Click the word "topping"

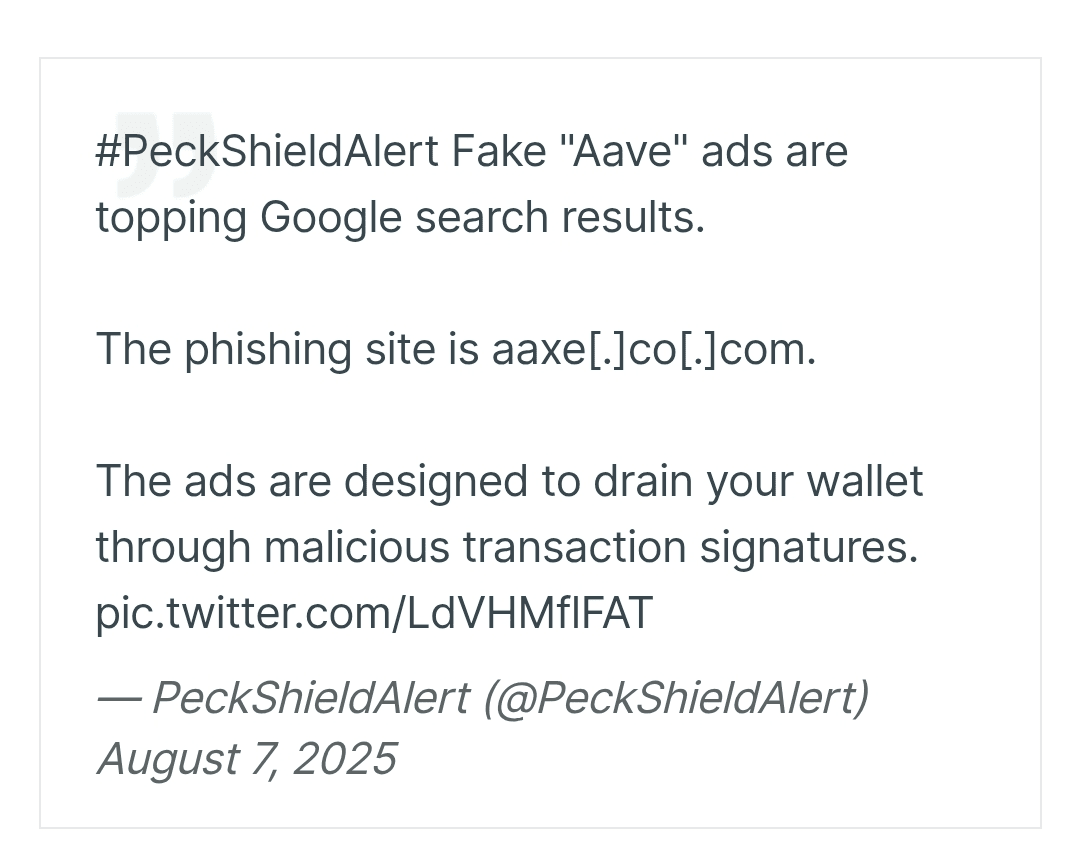coord(171,218)
